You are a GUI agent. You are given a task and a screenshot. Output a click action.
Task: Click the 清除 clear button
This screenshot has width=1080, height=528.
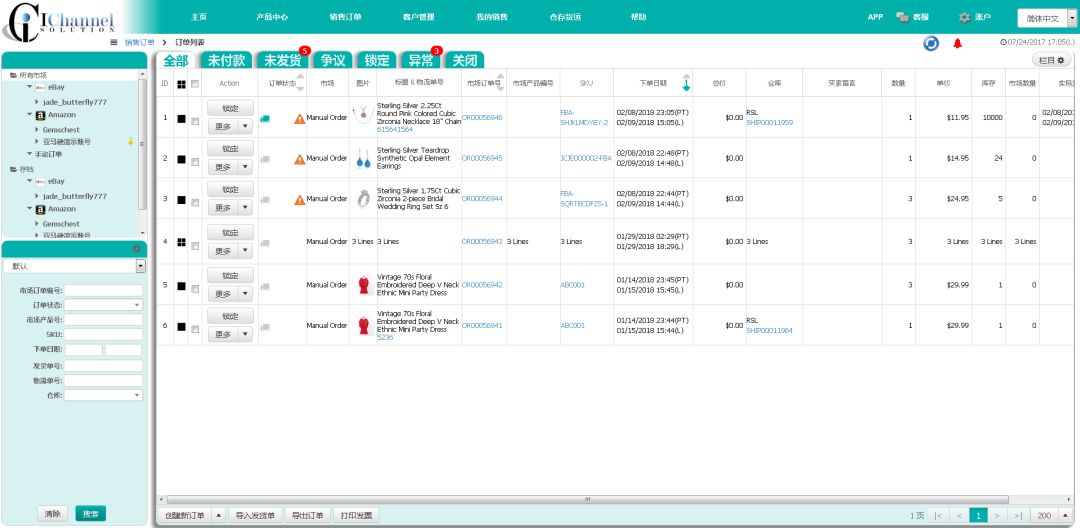coord(52,514)
